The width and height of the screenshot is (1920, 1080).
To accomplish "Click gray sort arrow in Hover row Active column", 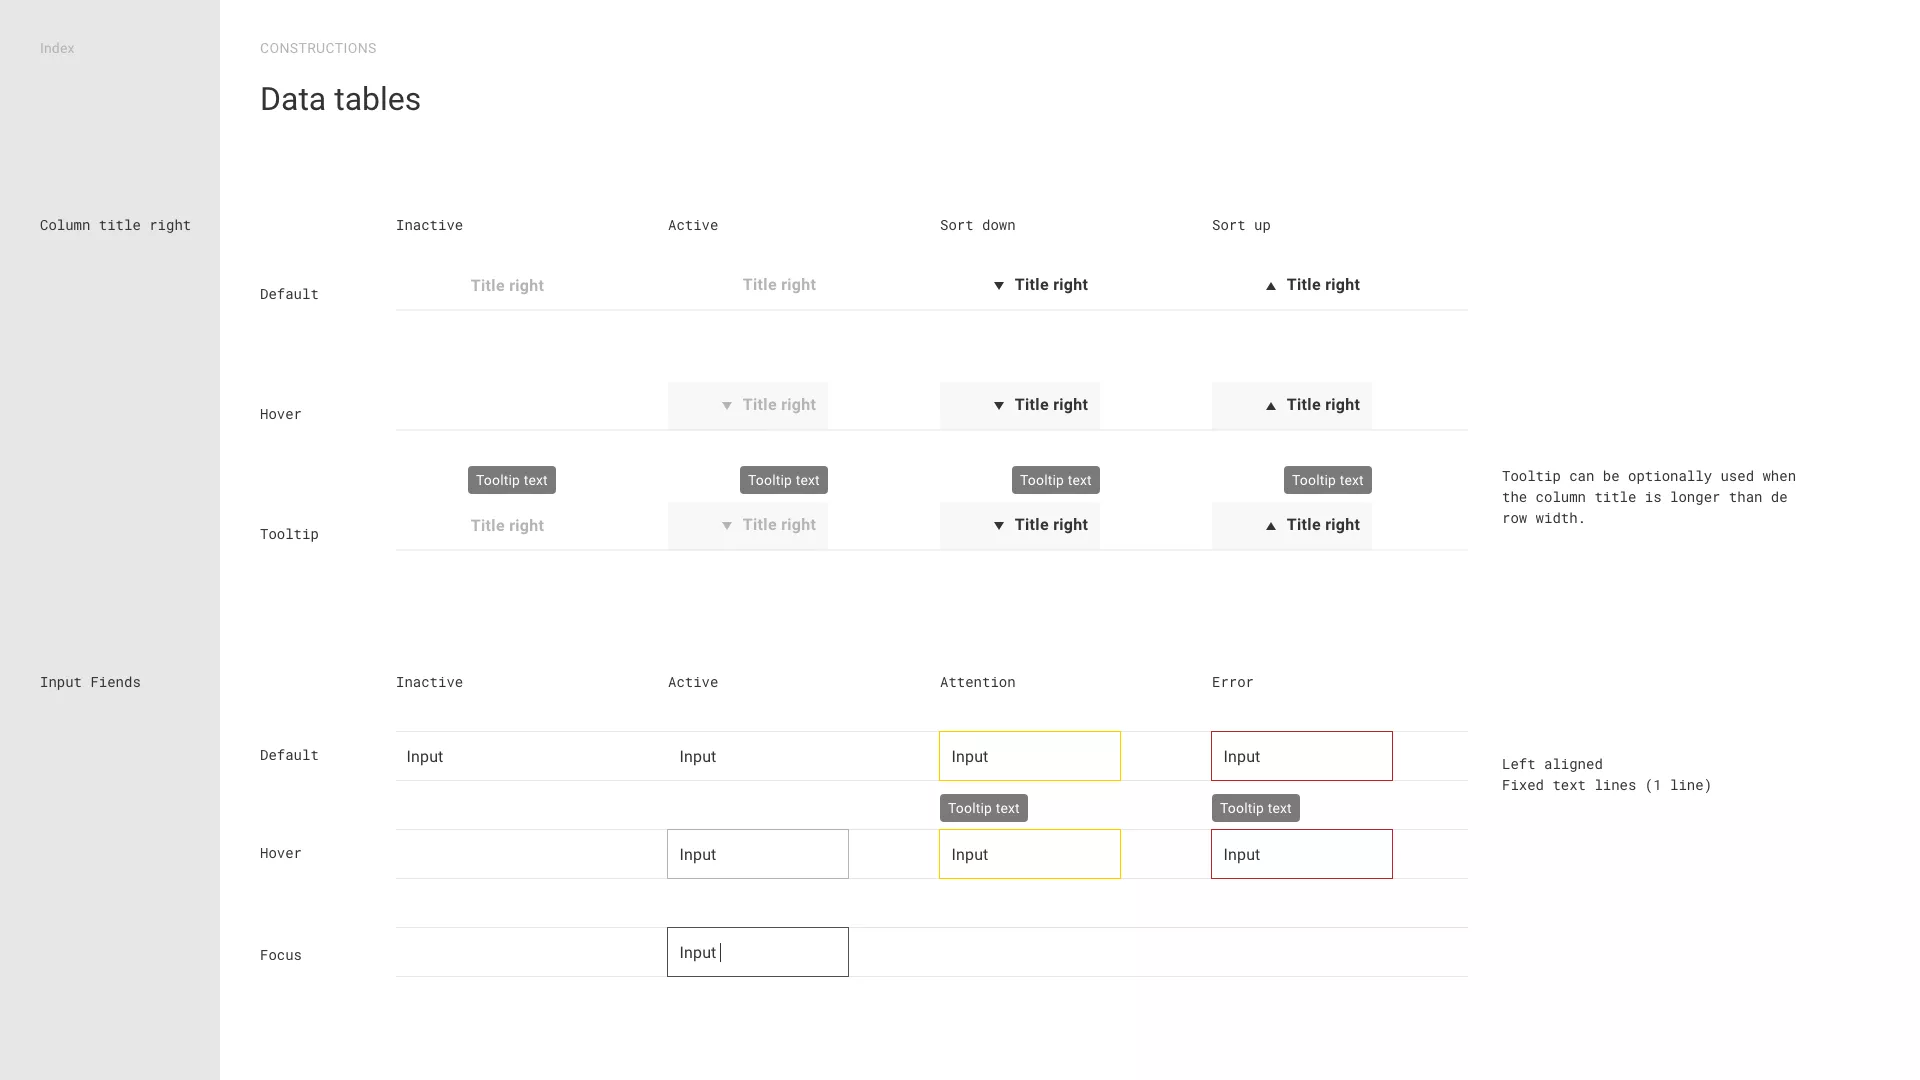I will (727, 406).
